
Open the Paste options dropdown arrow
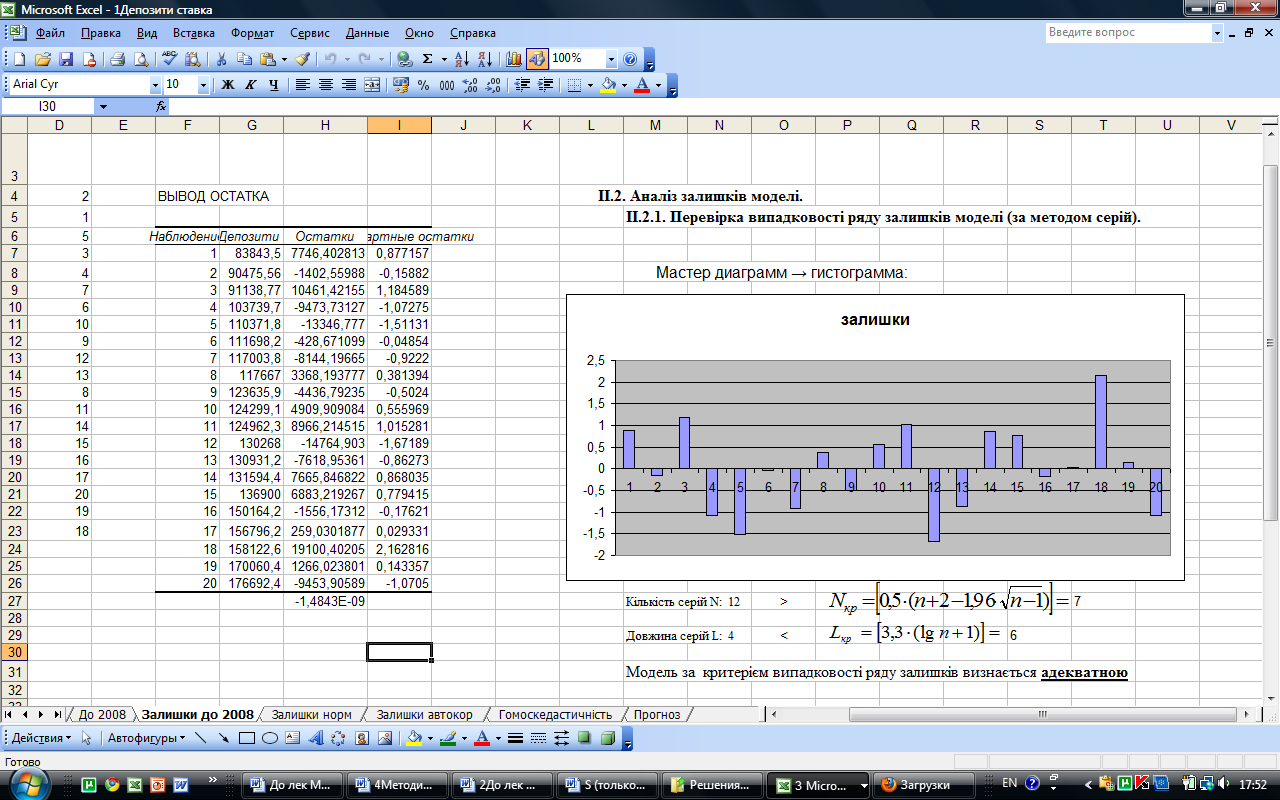click(284, 59)
